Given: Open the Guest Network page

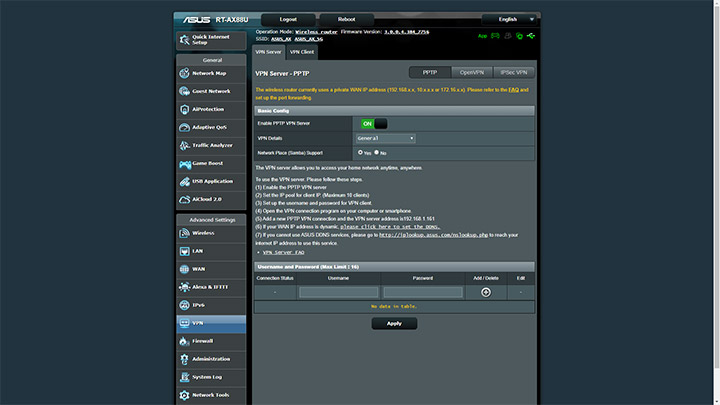Looking at the screenshot, I should 211,91.
